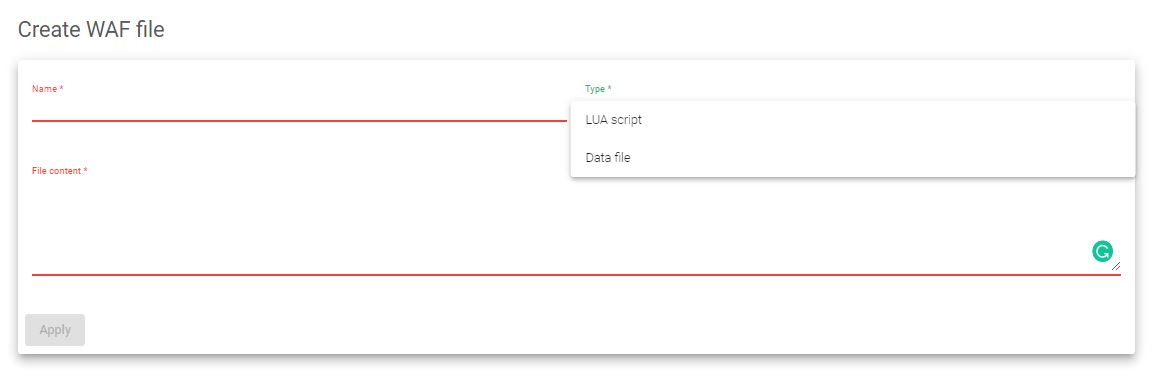Screen dimensions: 1162x378
Task: Click the red underline beneath Name
Action: coord(299,121)
